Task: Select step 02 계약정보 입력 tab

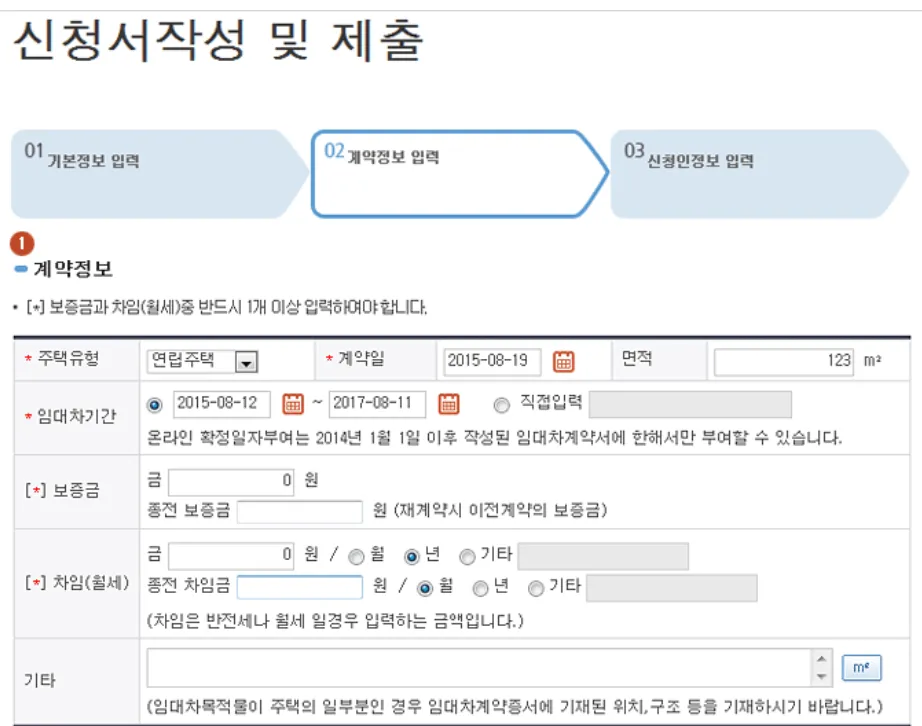Action: click(459, 174)
